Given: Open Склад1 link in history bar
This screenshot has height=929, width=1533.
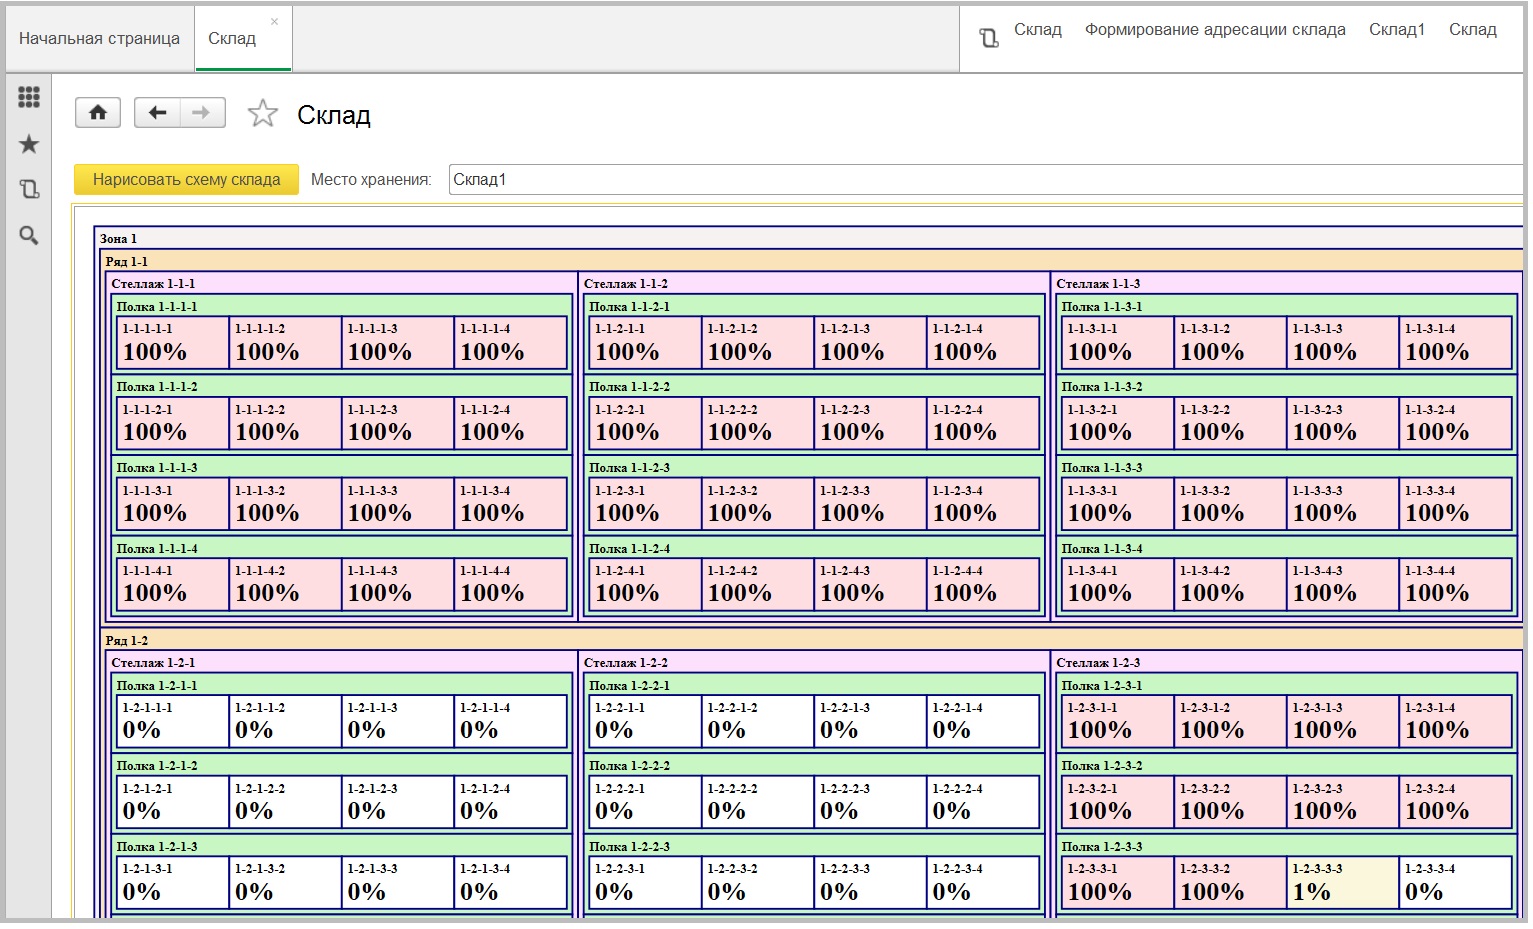Looking at the screenshot, I should pyautogui.click(x=1396, y=30).
